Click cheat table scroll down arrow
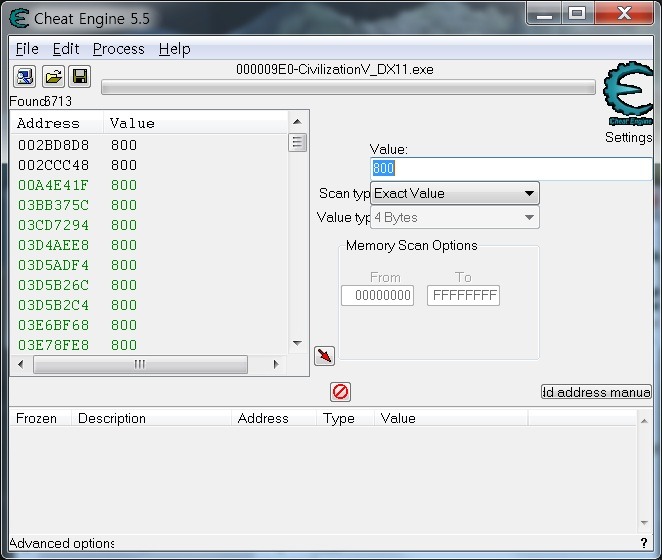 [644, 523]
